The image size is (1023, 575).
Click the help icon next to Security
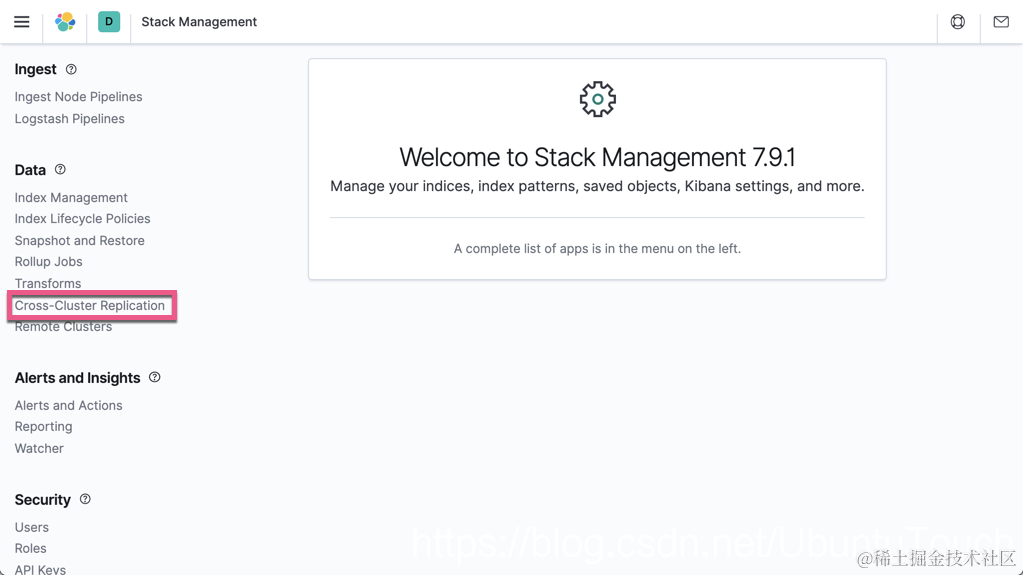tap(85, 499)
